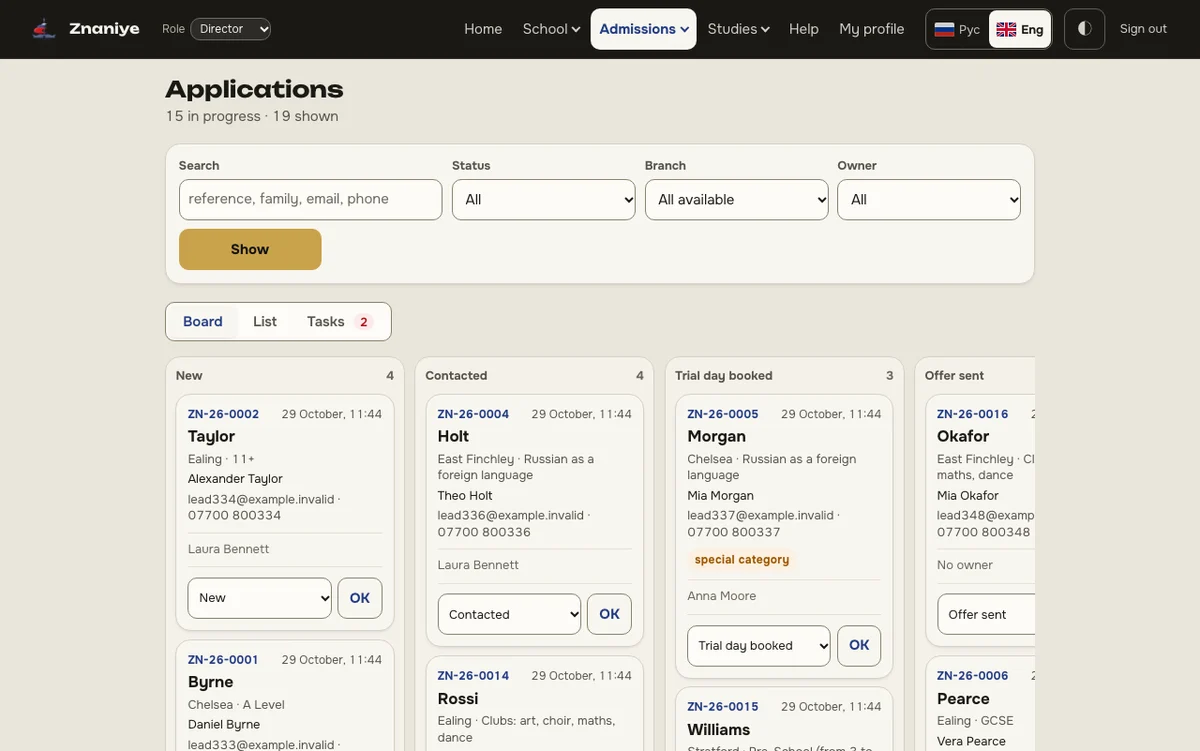This screenshot has height=751, width=1200.
Task: Toggle the dark/light theme icon
Action: 1085,29
